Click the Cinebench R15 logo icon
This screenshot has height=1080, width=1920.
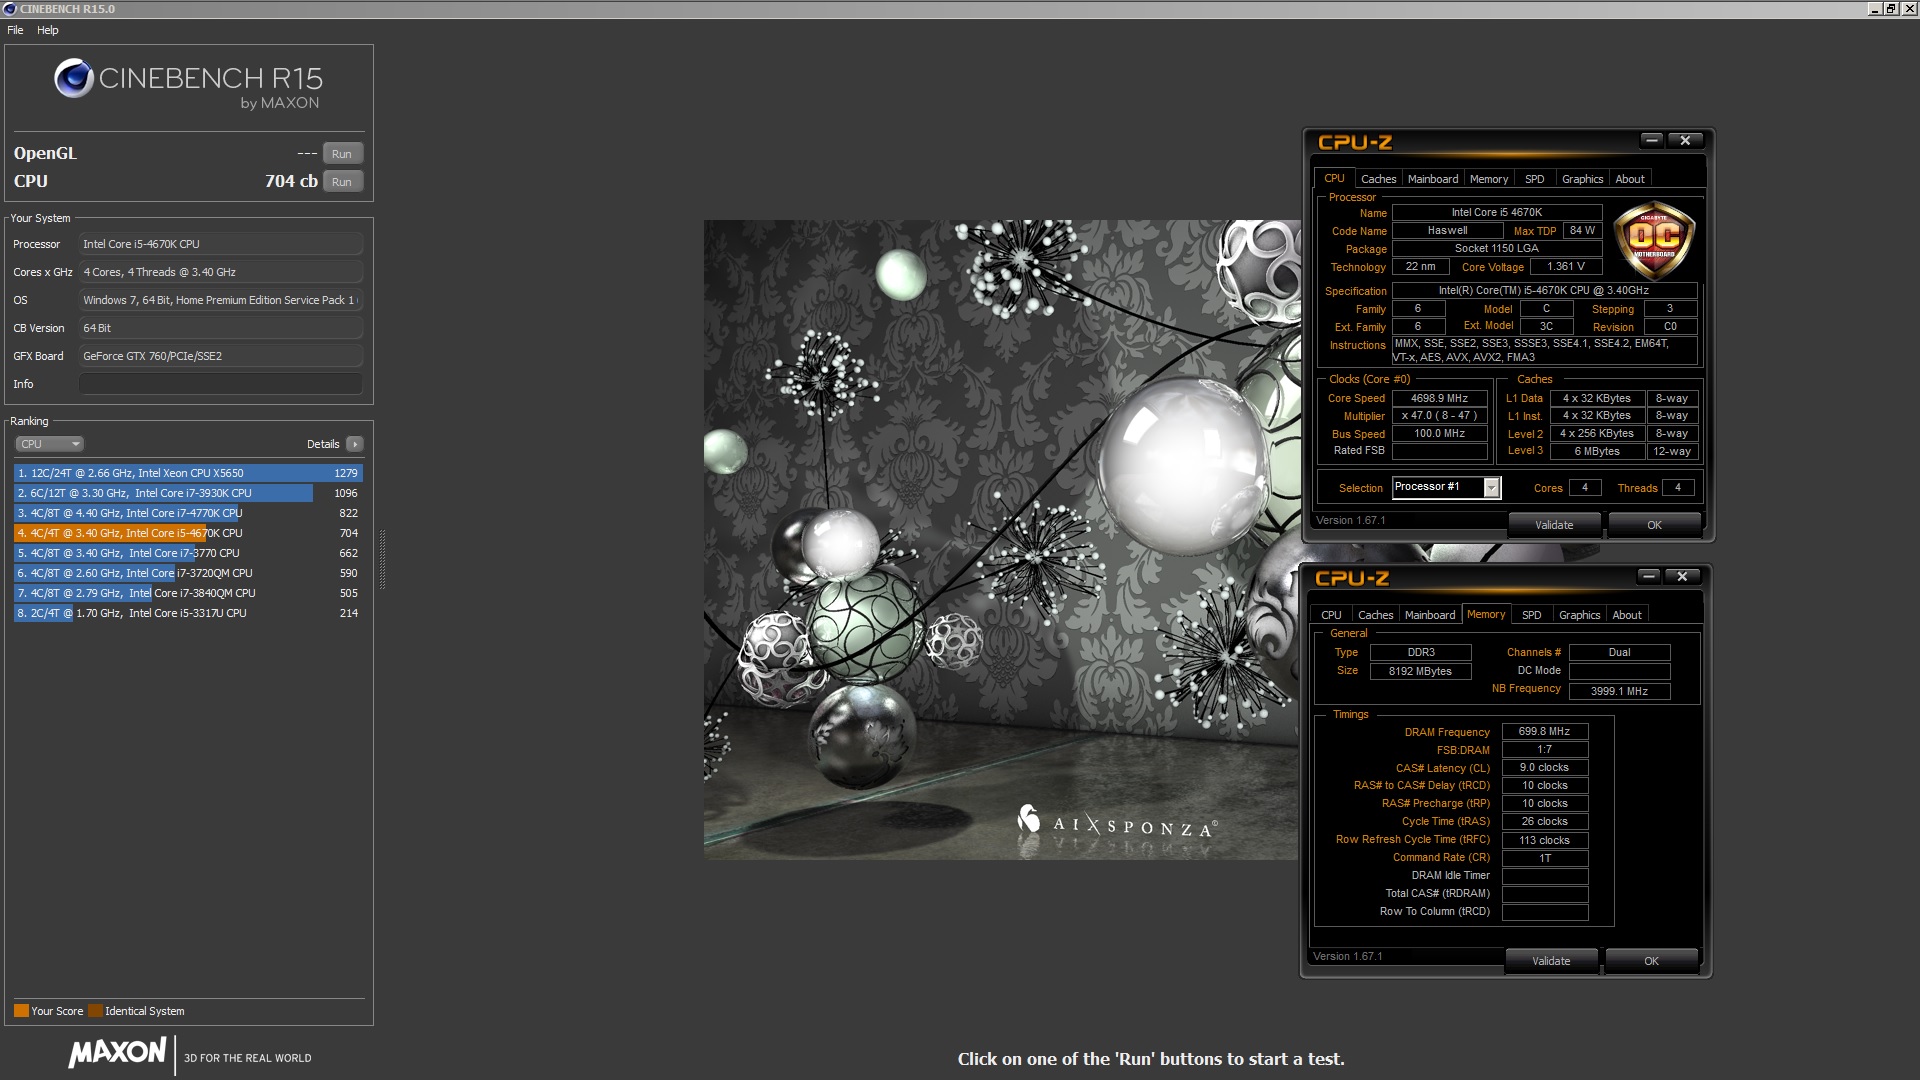click(x=74, y=78)
